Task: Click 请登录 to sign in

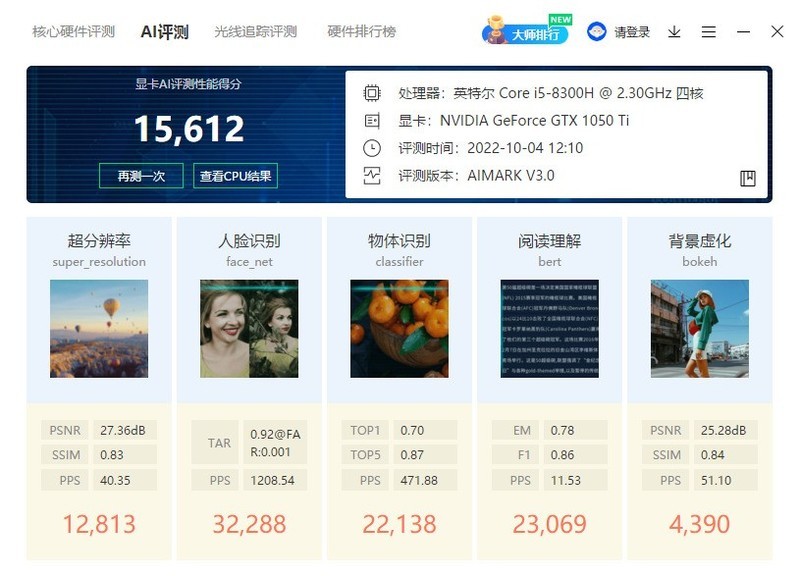Action: click(x=631, y=31)
